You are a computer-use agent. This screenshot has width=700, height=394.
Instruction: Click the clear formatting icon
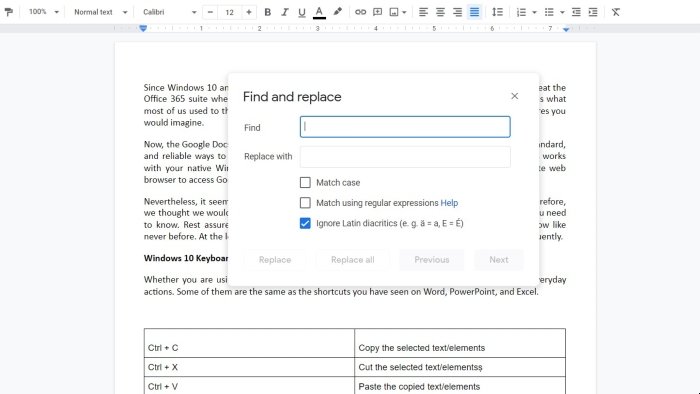pos(616,12)
